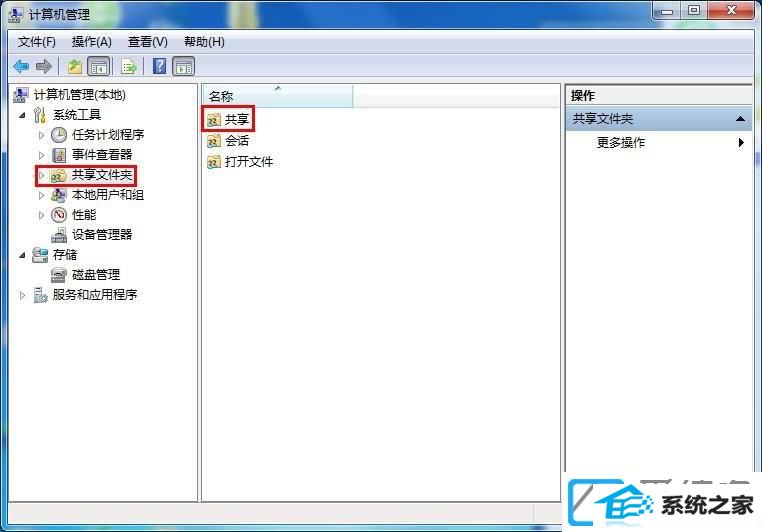Collapse the 系统工具 tree node

(x=22, y=115)
